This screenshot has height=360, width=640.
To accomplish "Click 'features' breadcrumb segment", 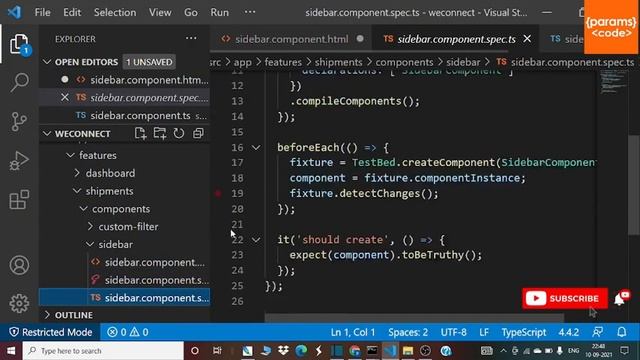I will (283, 62).
